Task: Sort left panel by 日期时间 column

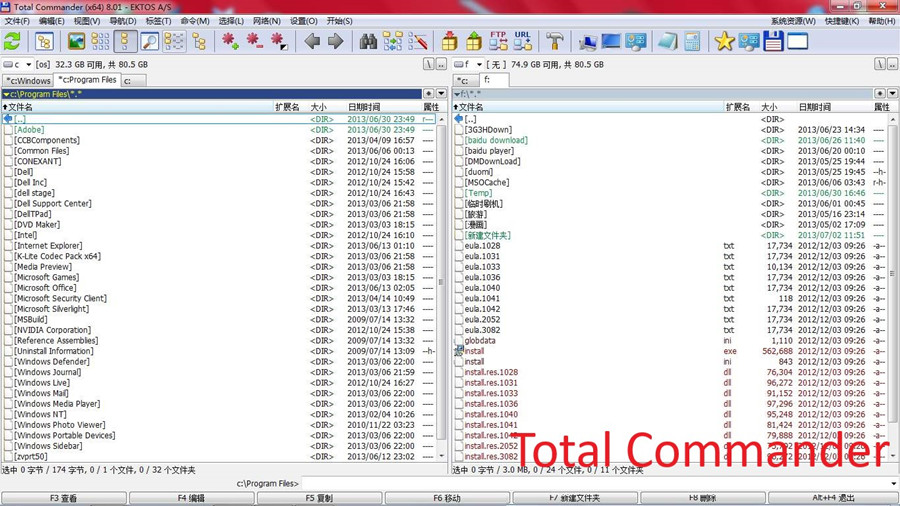Action: pyautogui.click(x=364, y=107)
